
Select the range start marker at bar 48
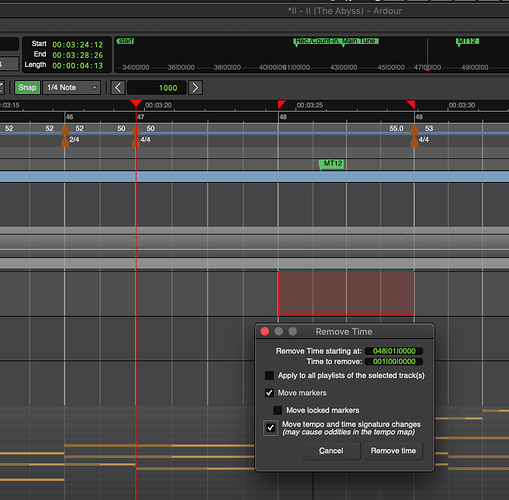pyautogui.click(x=282, y=104)
